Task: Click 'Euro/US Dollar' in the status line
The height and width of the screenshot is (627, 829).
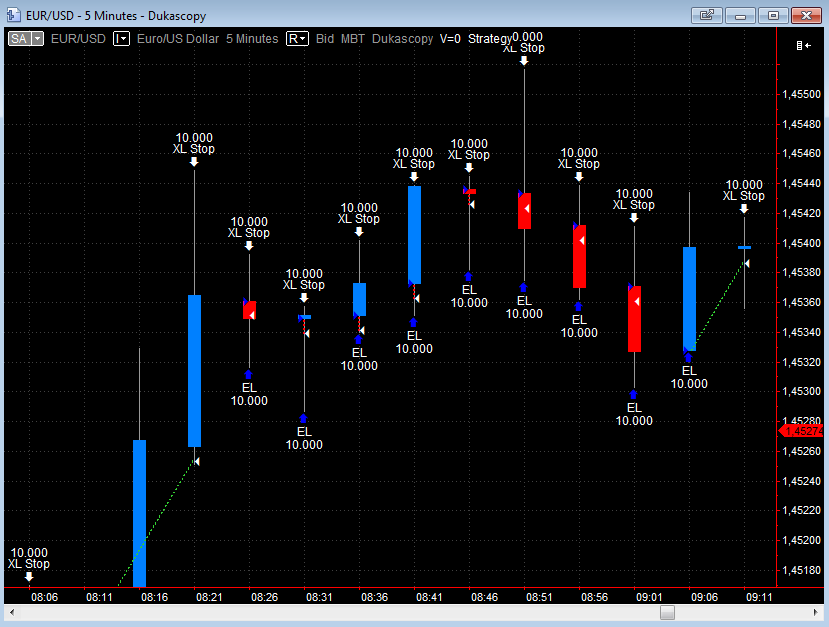Action: click(x=178, y=39)
